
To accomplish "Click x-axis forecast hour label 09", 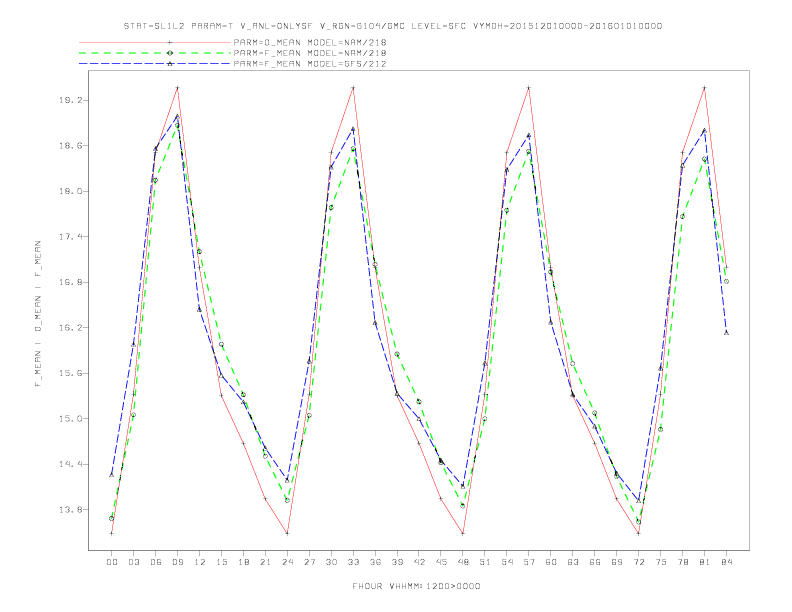I will [x=177, y=562].
